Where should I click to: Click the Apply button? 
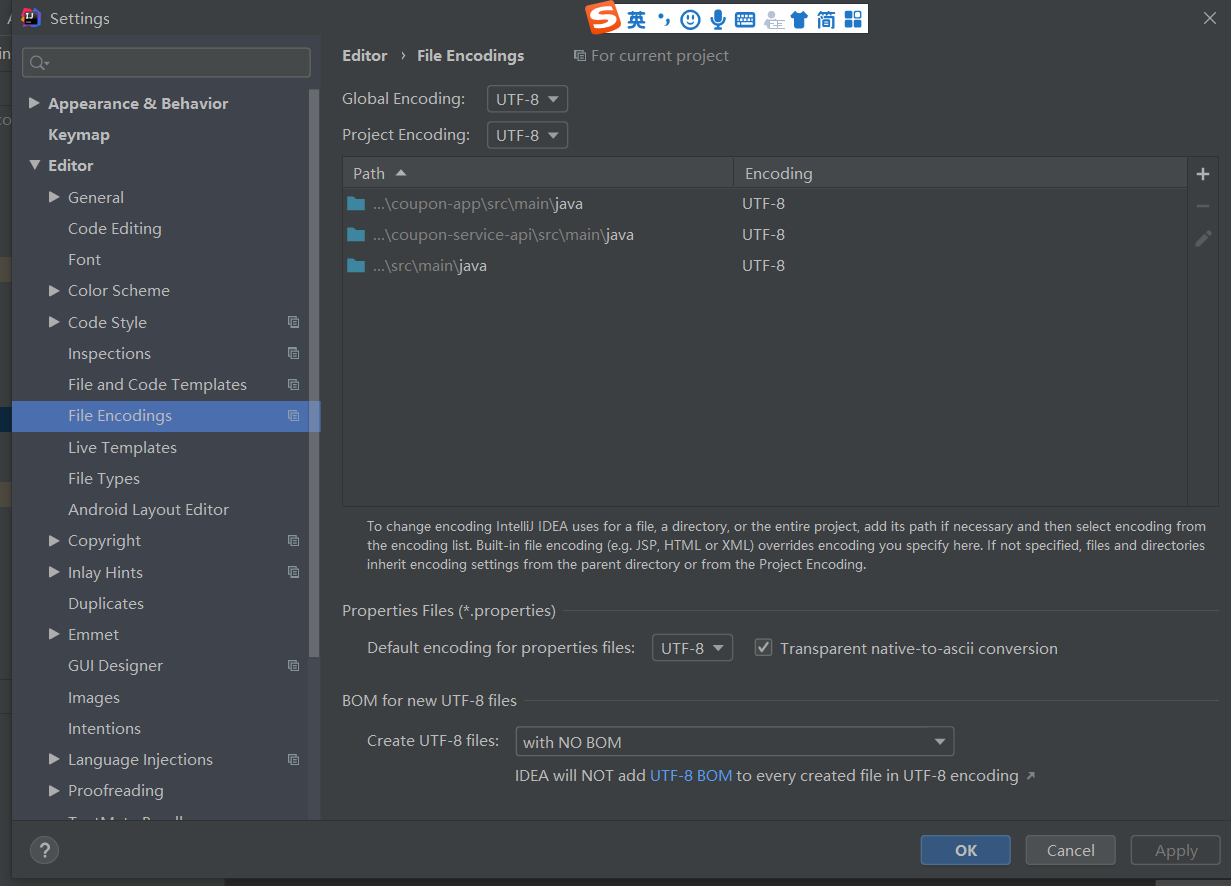coord(1176,850)
